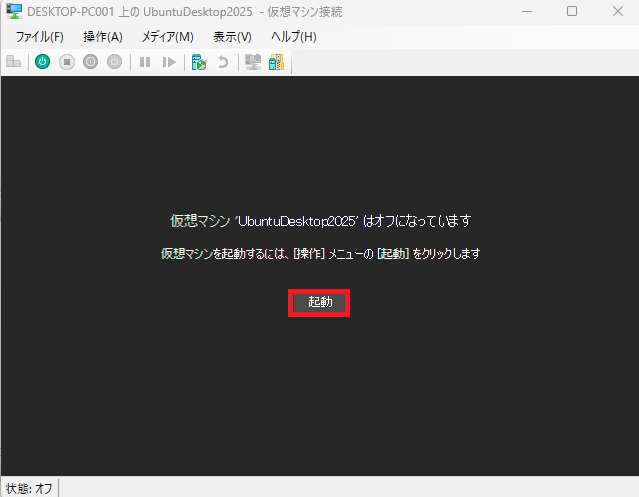Open the 表示(V) menu
Viewport: 639px width, 497px height.
click(232, 37)
